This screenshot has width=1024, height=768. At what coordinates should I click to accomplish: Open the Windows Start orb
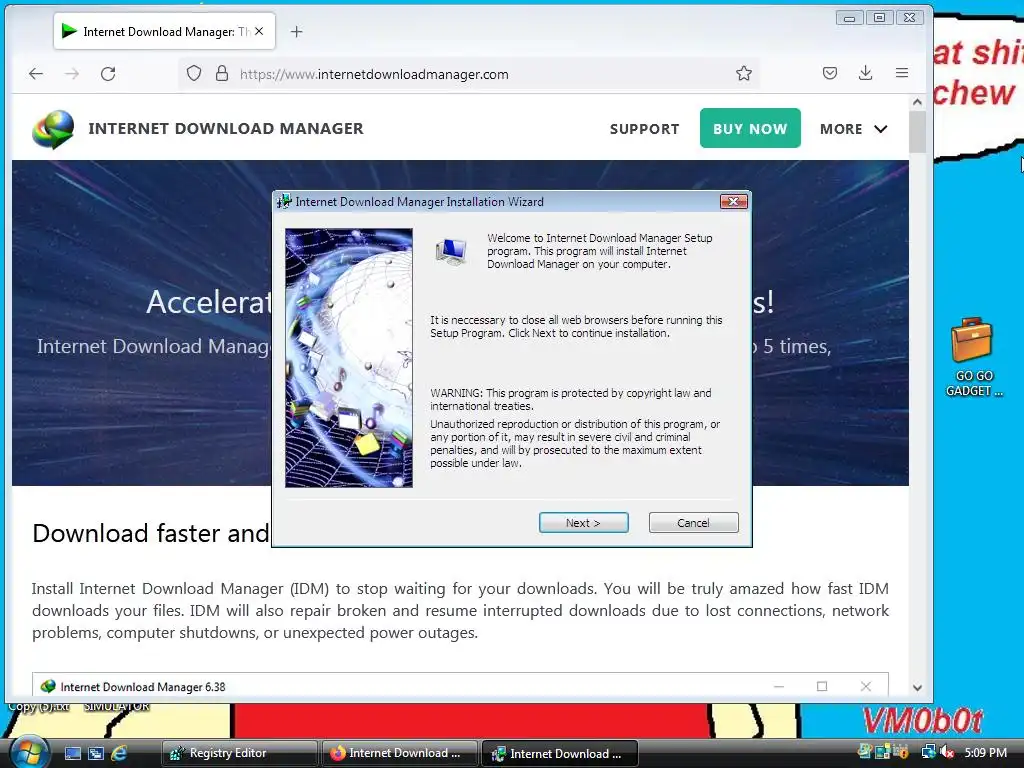[29, 752]
